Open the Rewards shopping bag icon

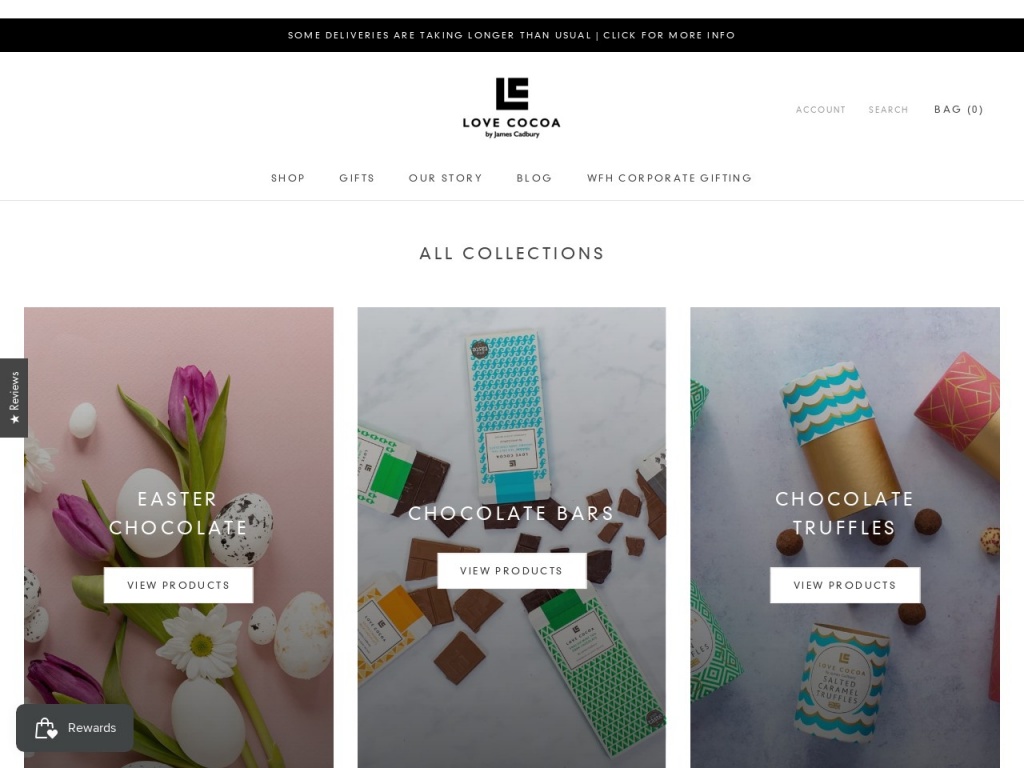(x=46, y=728)
